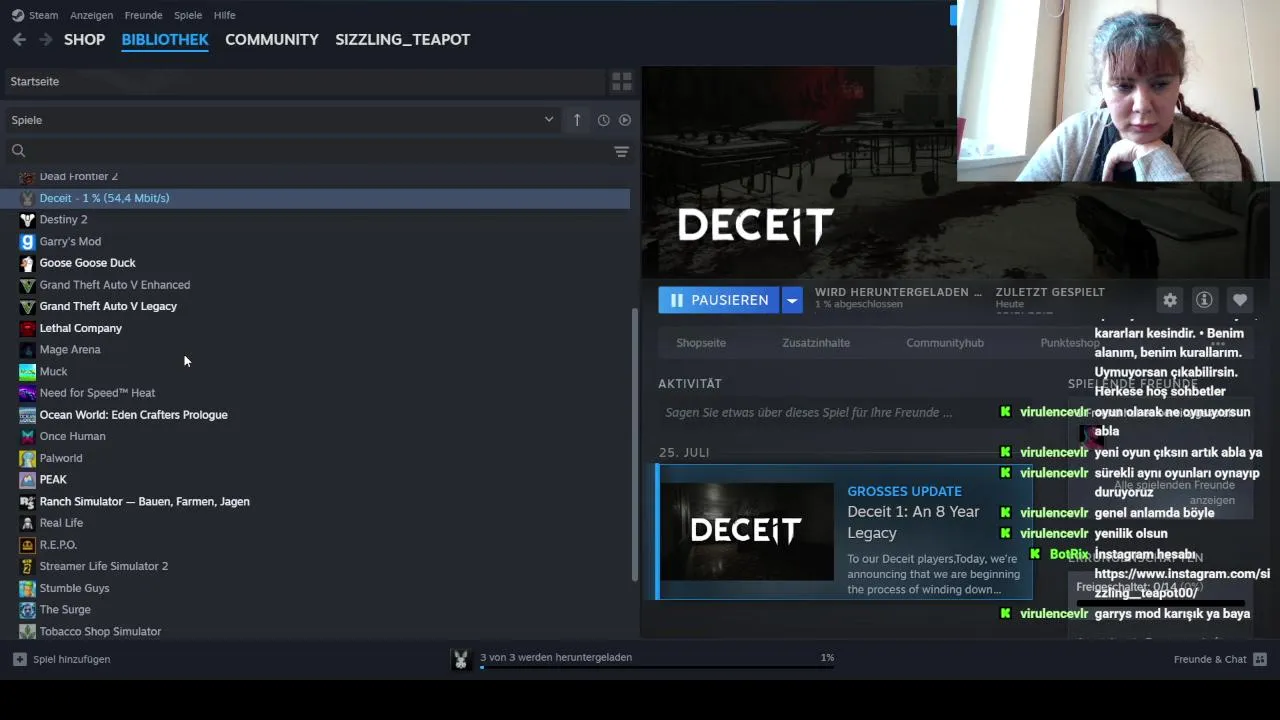Screen dimensions: 1280x720
Task: Go forward with the right arrow
Action: 45,39
